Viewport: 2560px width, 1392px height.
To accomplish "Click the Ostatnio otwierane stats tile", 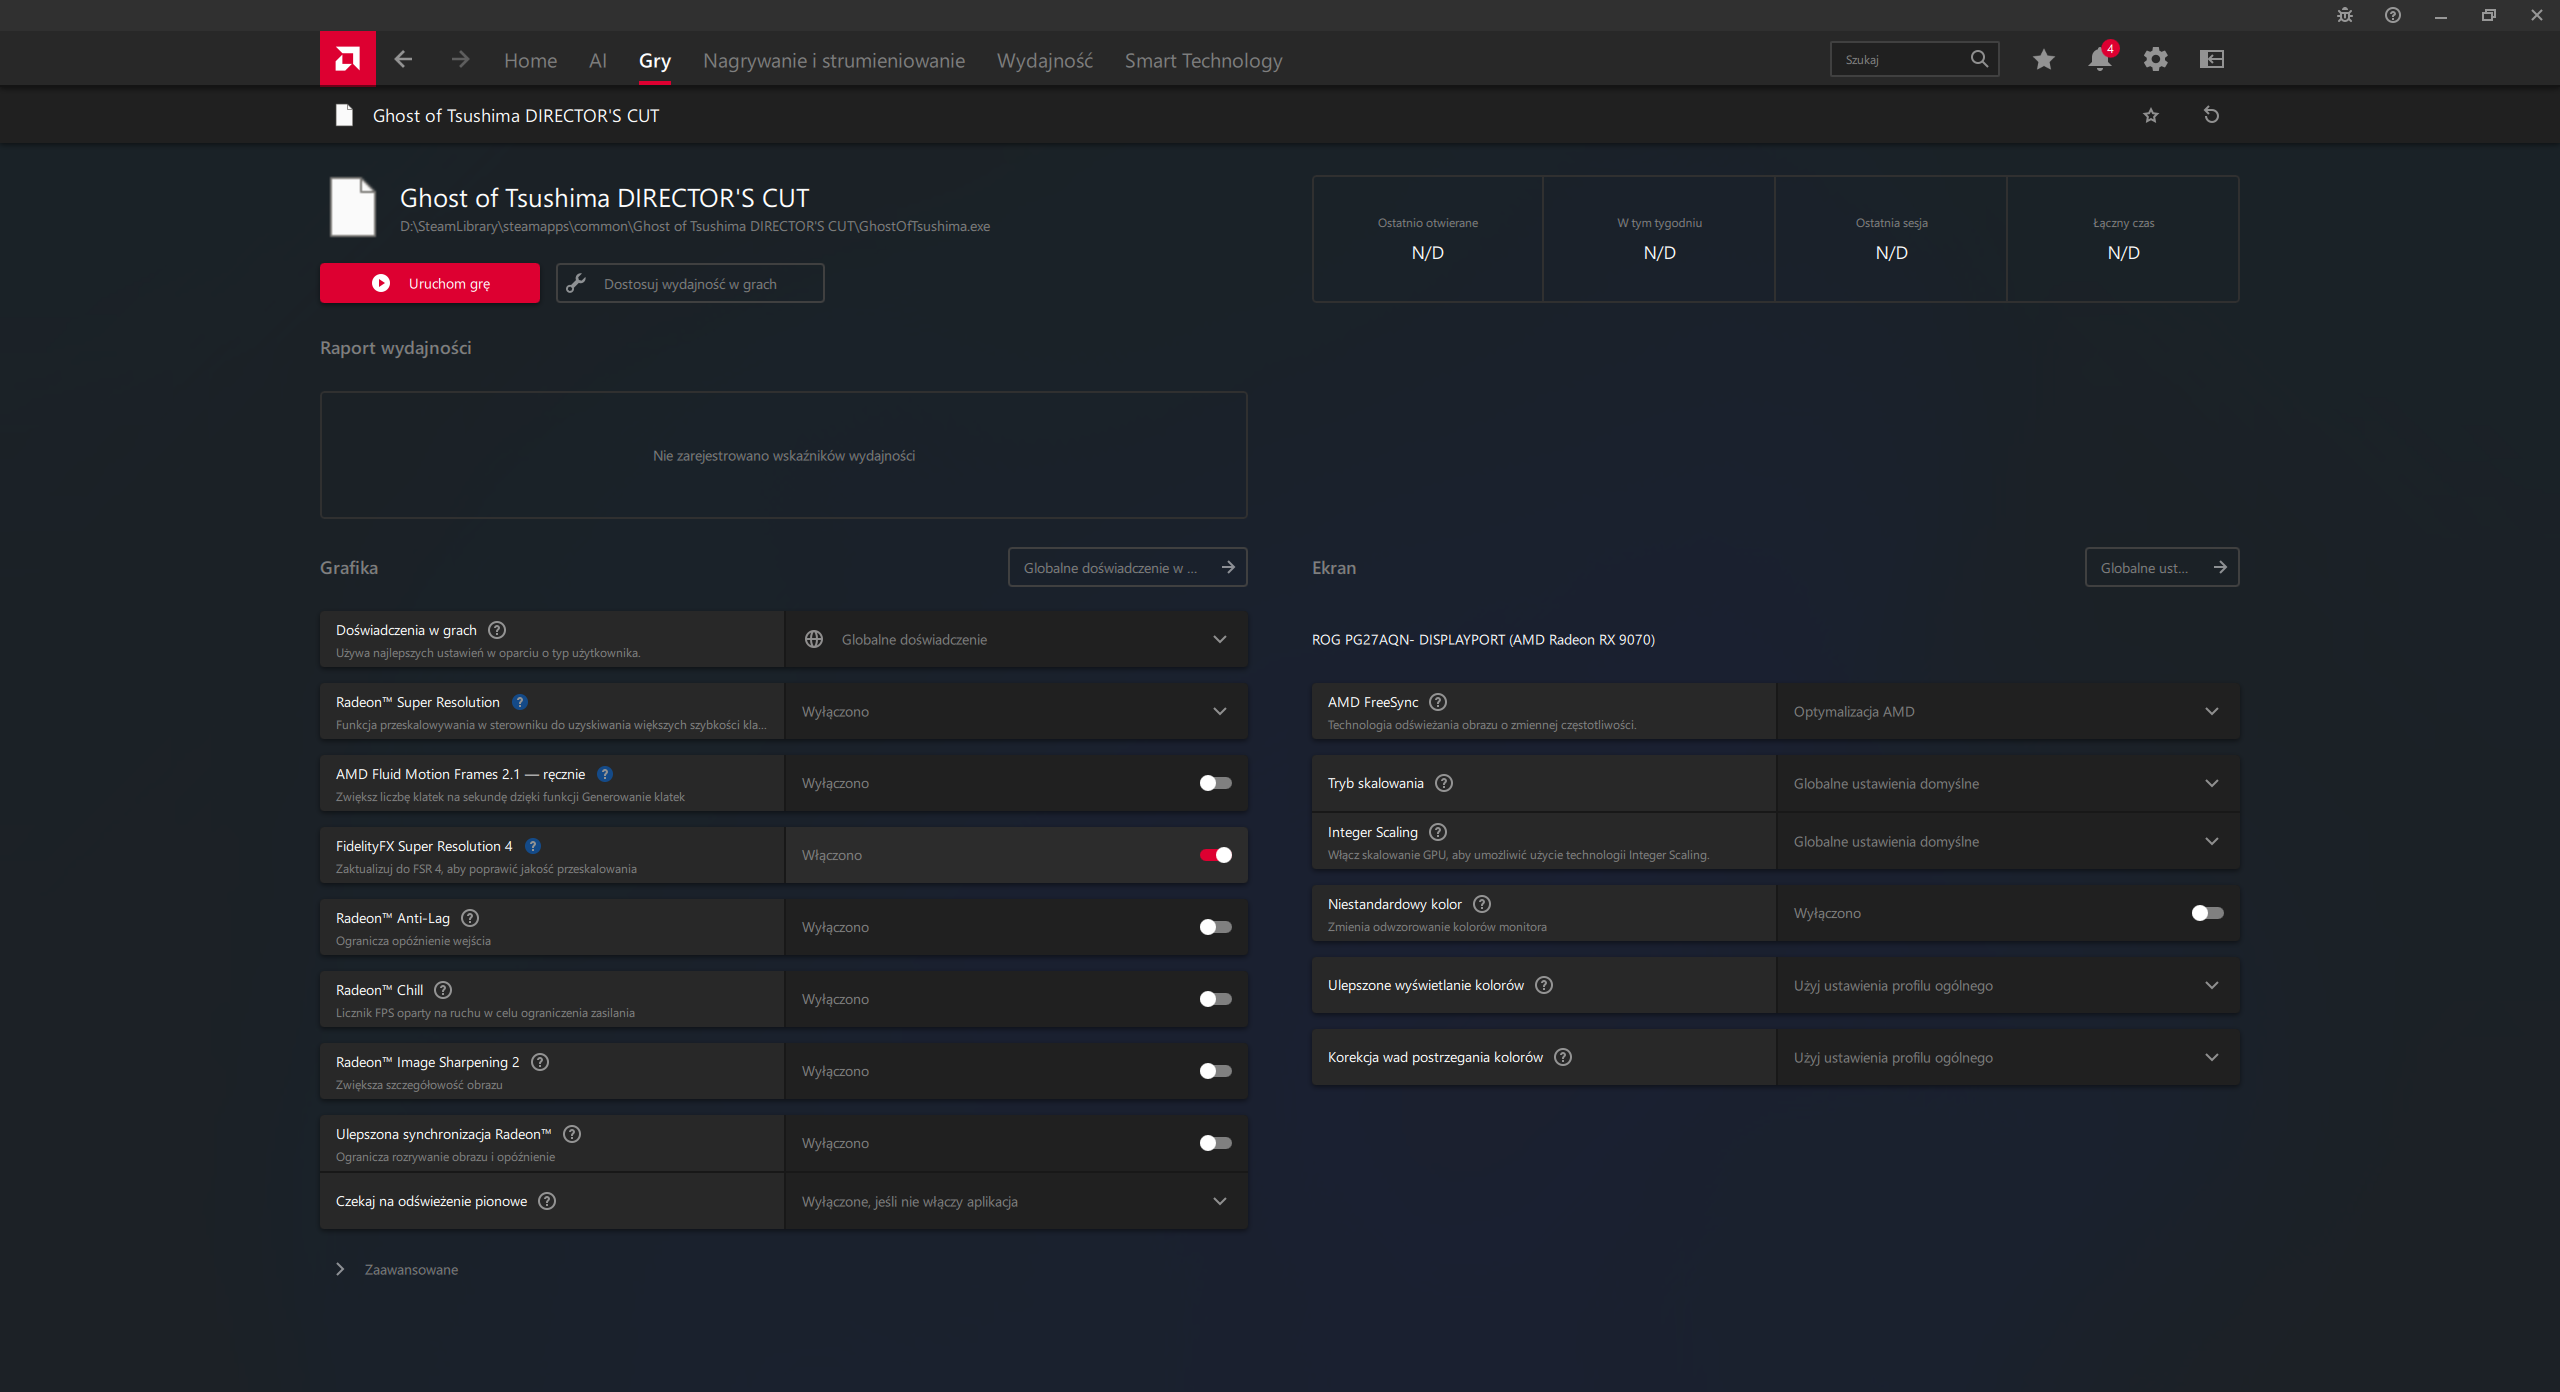I will click(1428, 239).
